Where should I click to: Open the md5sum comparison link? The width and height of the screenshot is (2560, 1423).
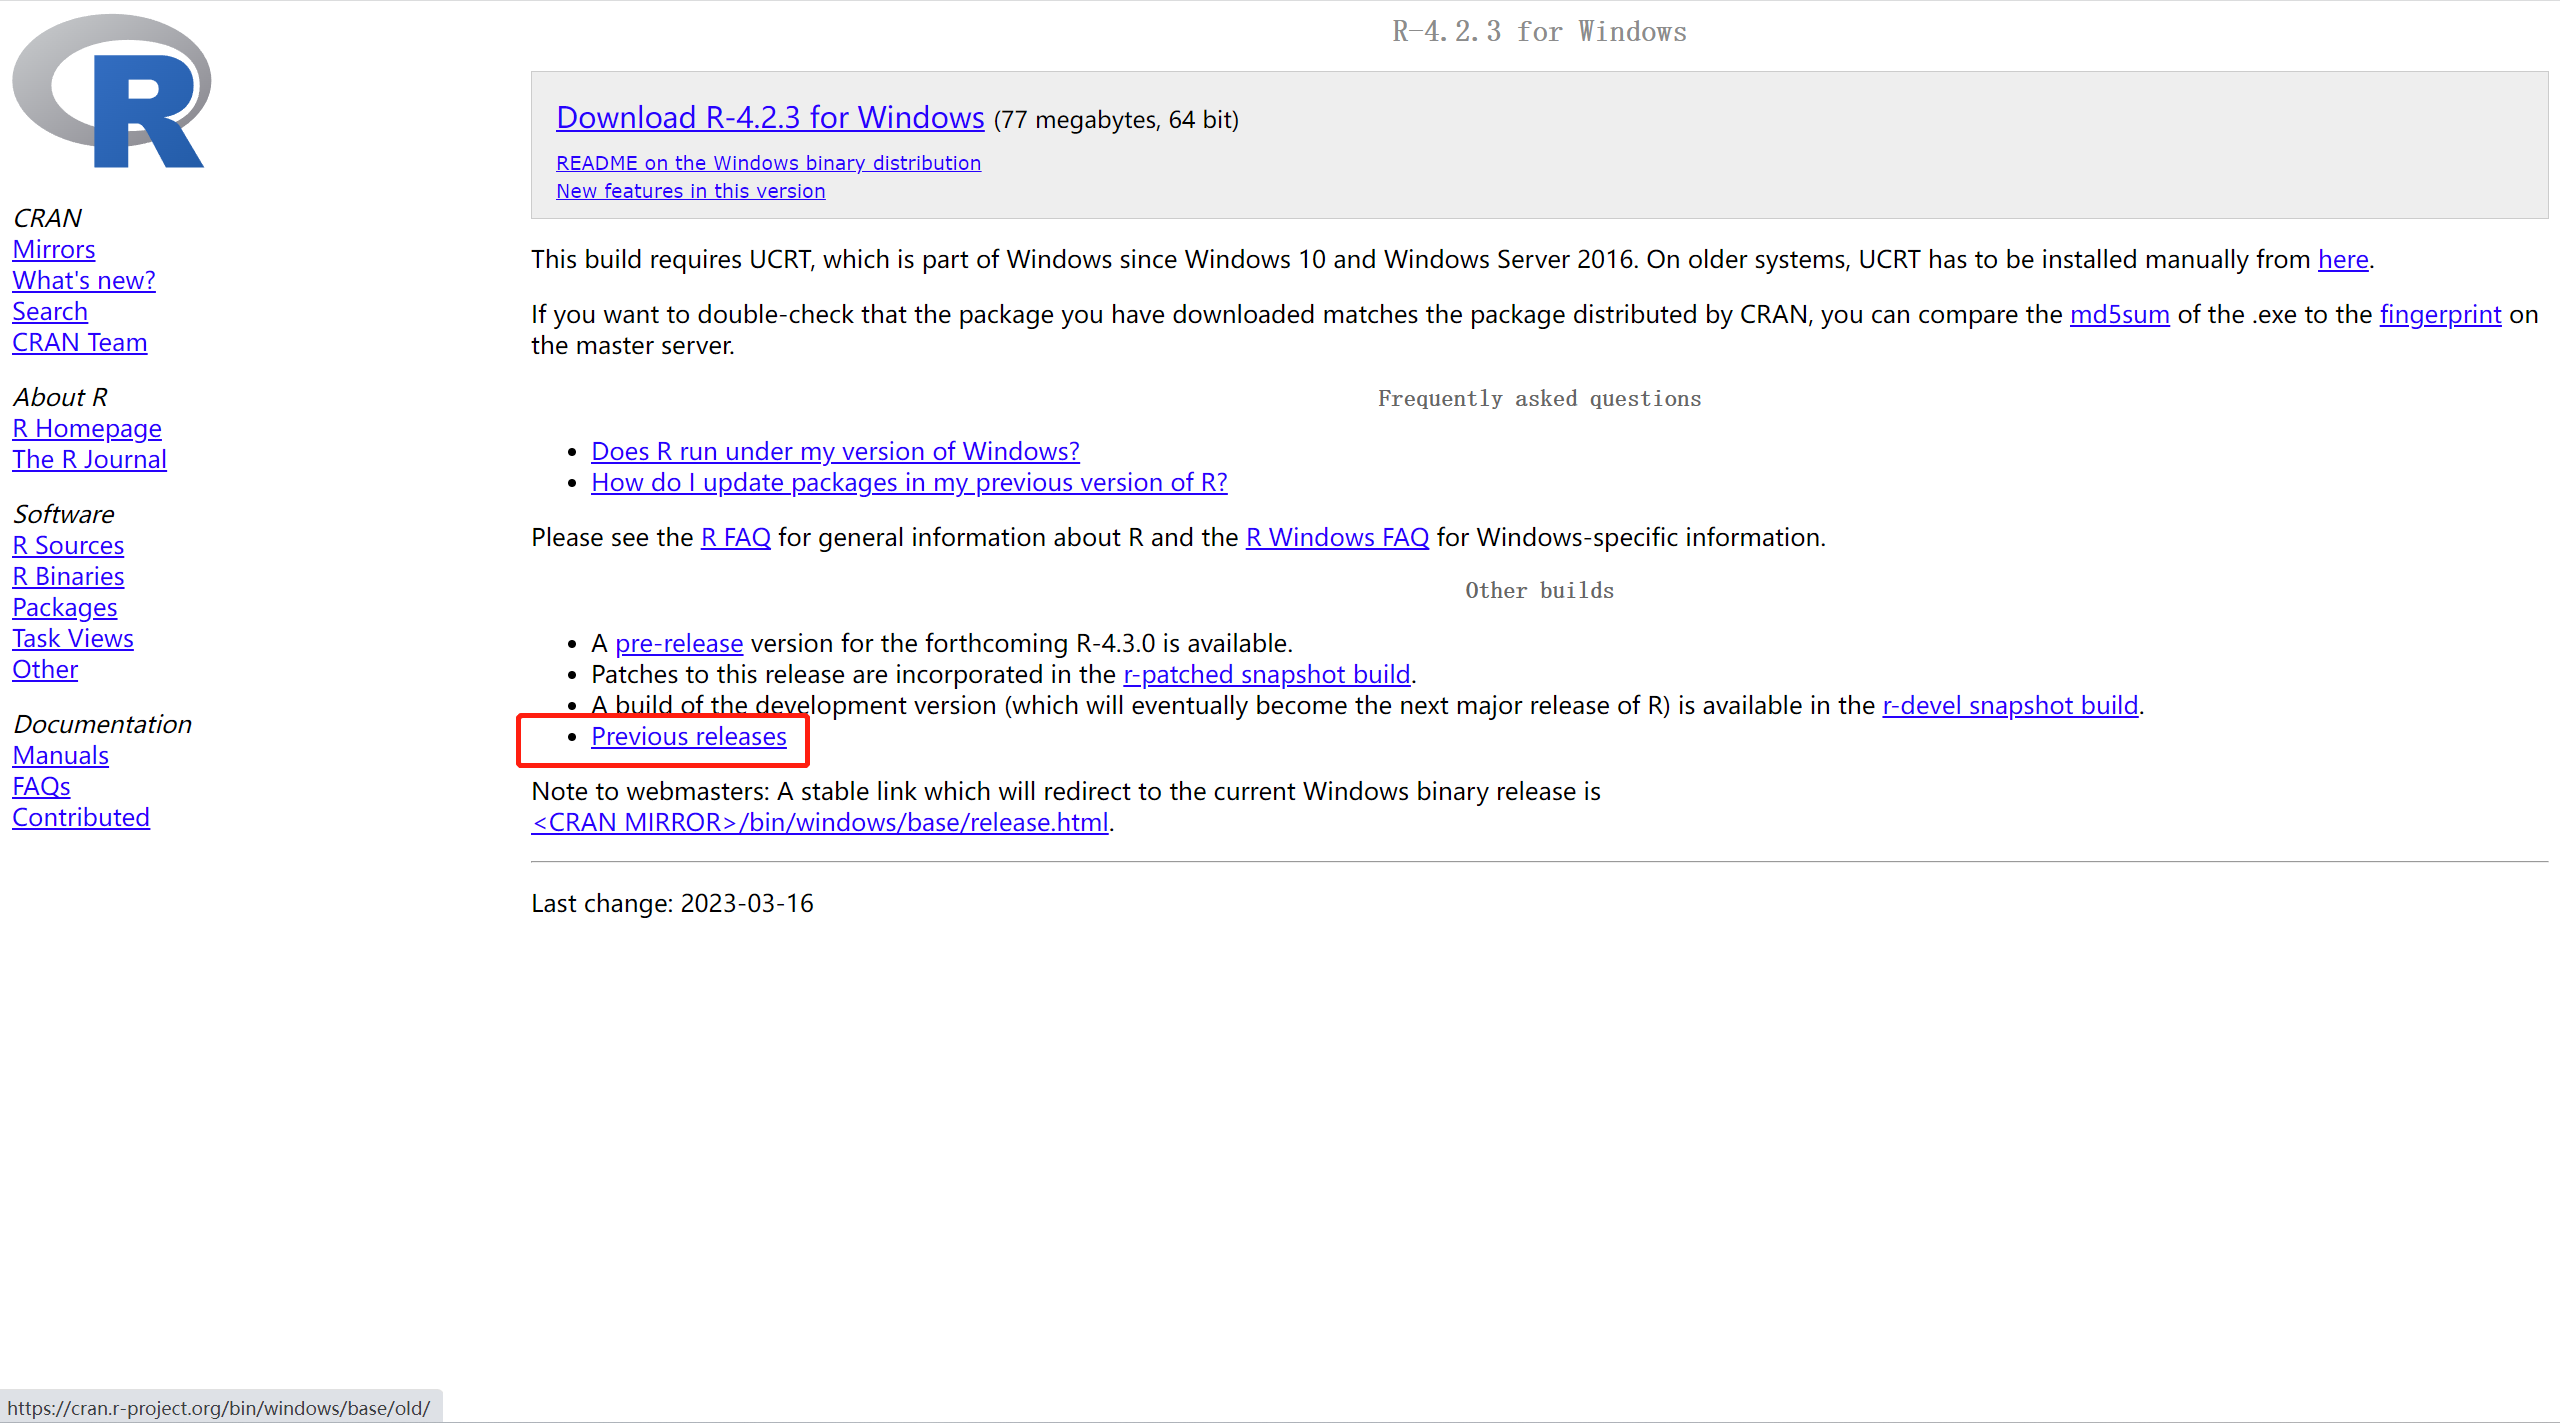pos(2118,314)
